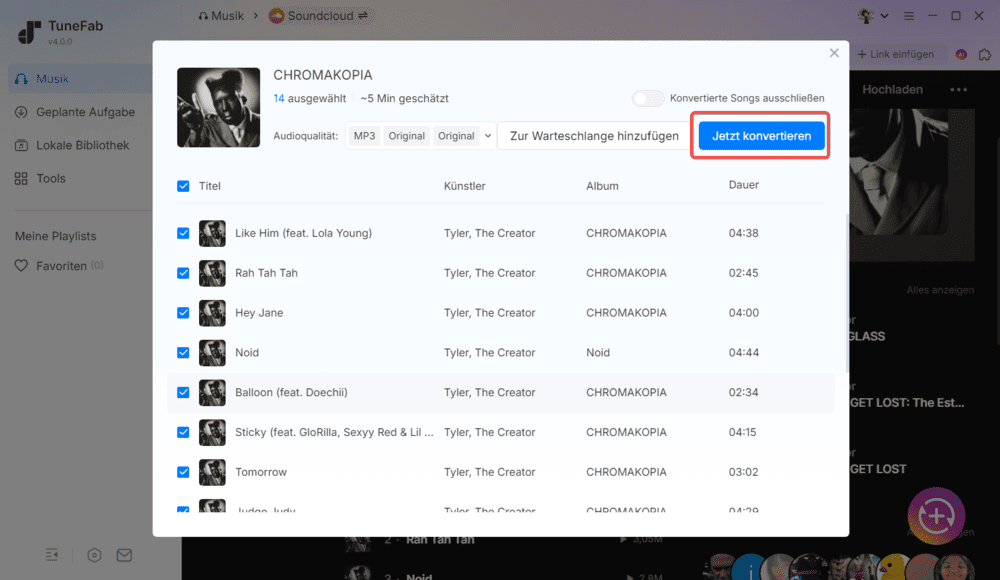Click the Musik headphones sidebar icon
This screenshot has width=1000, height=580.
21,79
